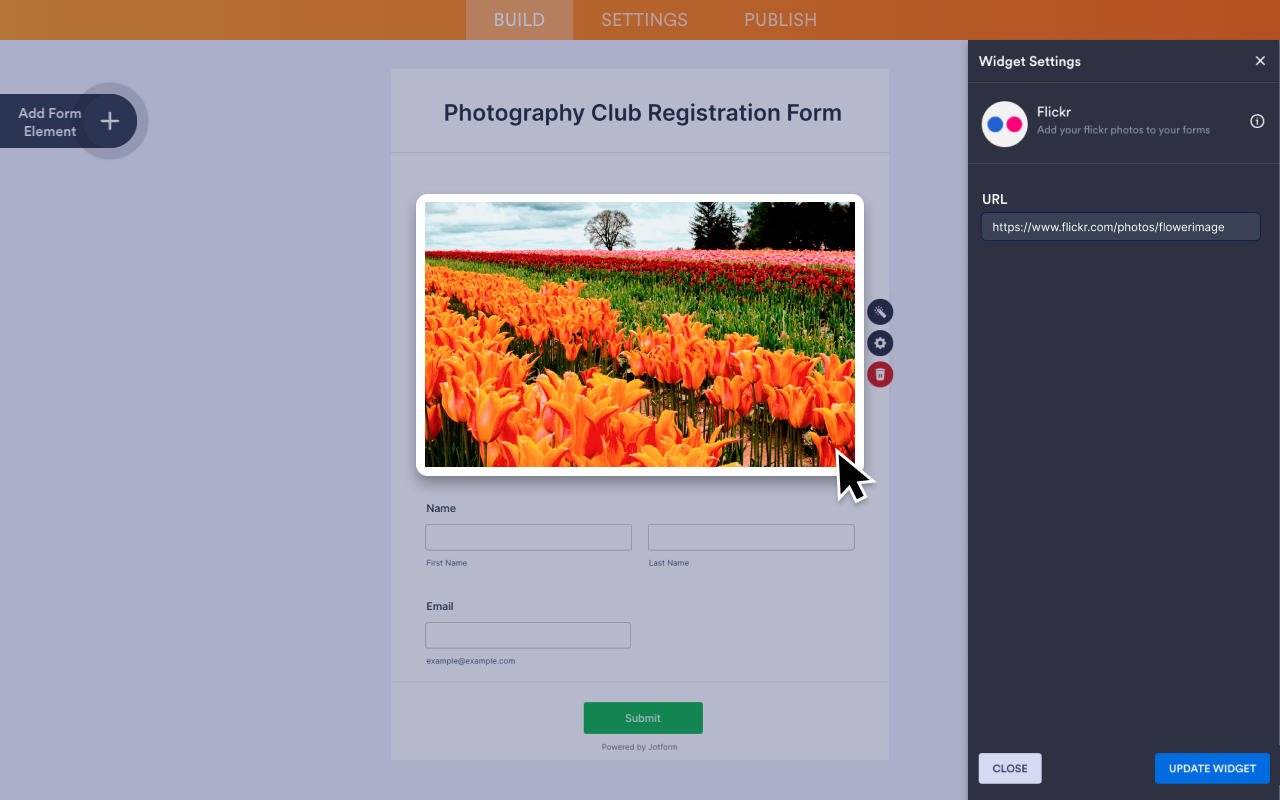
Task: Click the Jotform wand icon above the gear
Action: (879, 311)
